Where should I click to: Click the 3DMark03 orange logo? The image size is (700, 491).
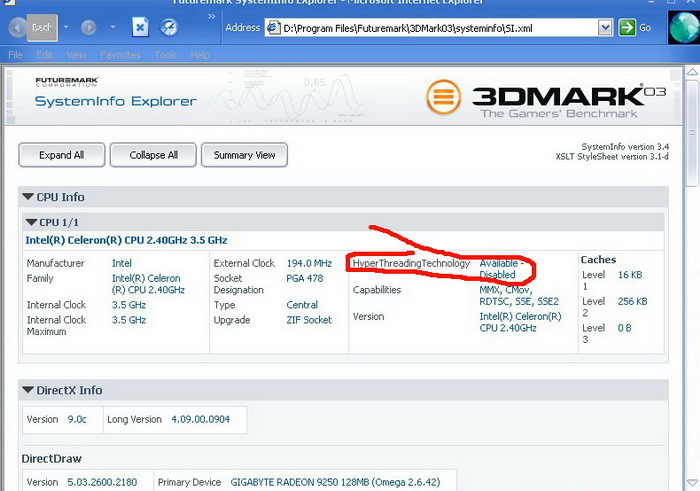(445, 98)
